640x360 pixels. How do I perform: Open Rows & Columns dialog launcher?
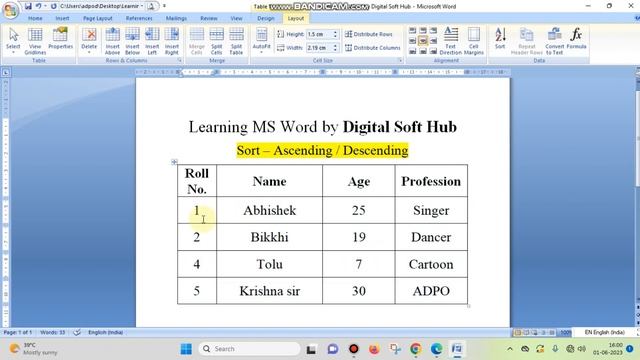(179, 60)
